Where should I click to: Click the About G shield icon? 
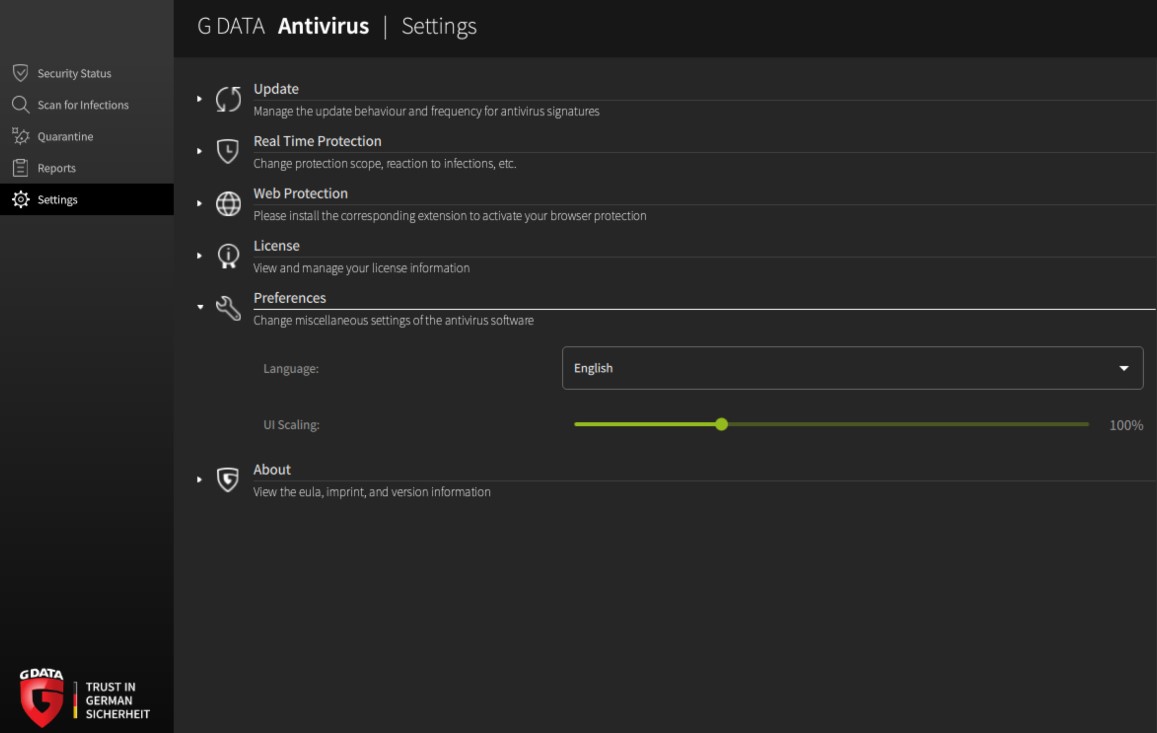click(228, 480)
